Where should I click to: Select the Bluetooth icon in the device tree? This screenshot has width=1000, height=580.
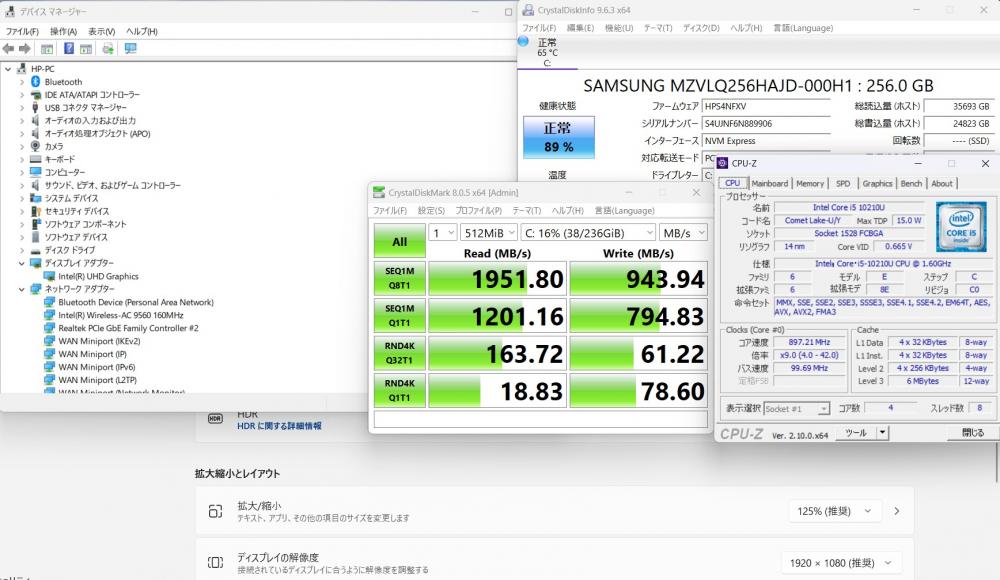pyautogui.click(x=36, y=82)
